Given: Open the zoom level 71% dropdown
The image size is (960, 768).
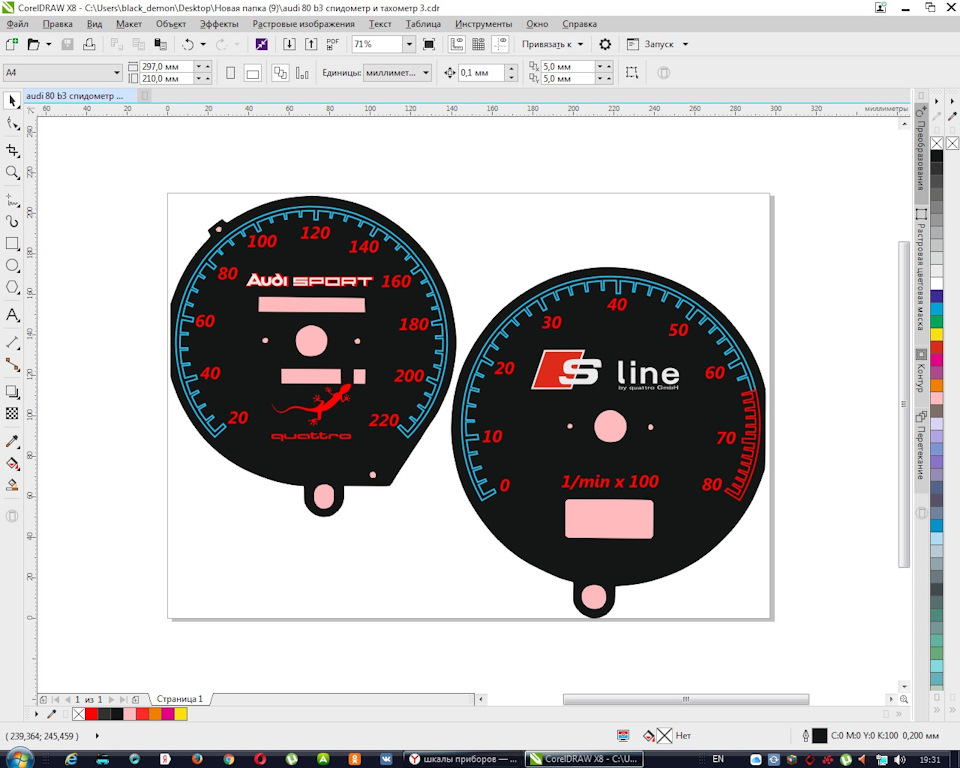Looking at the screenshot, I should (x=409, y=44).
